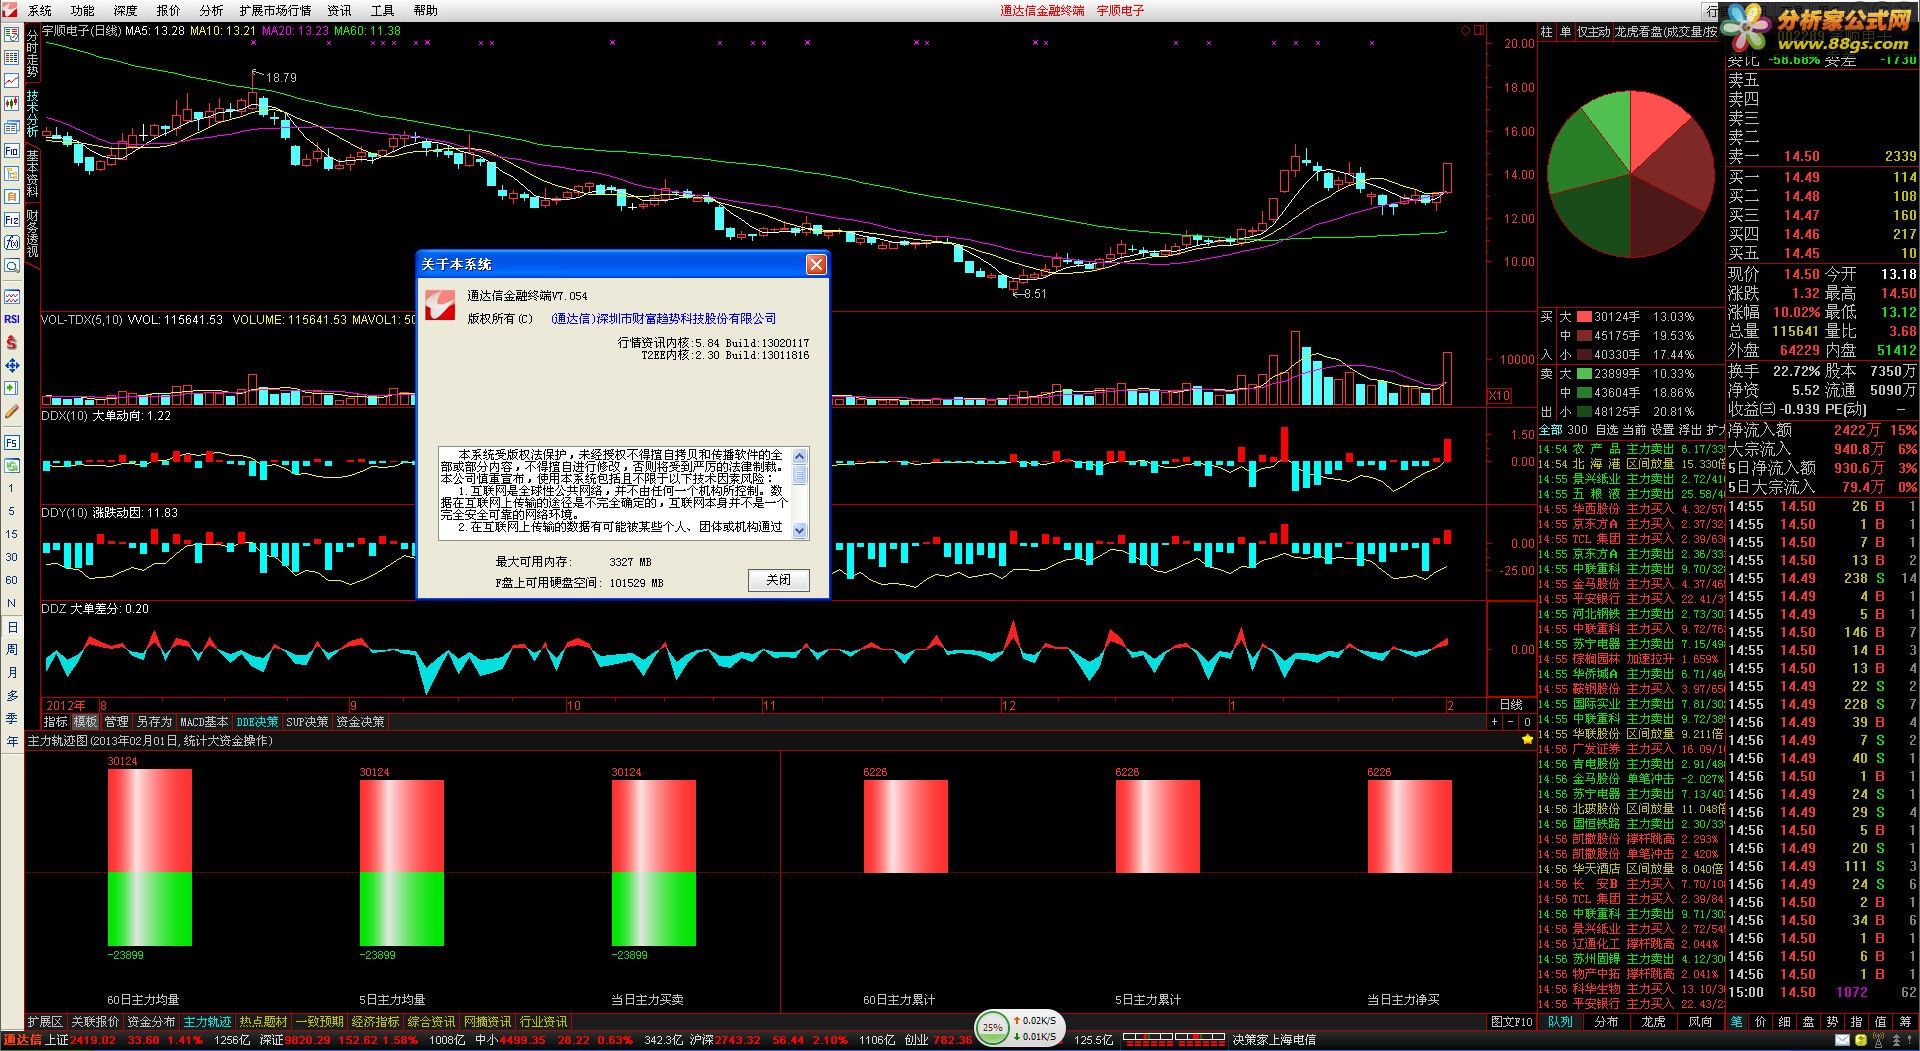Click the 关闭 button in about dialog
The image size is (1920, 1051).
779,580
